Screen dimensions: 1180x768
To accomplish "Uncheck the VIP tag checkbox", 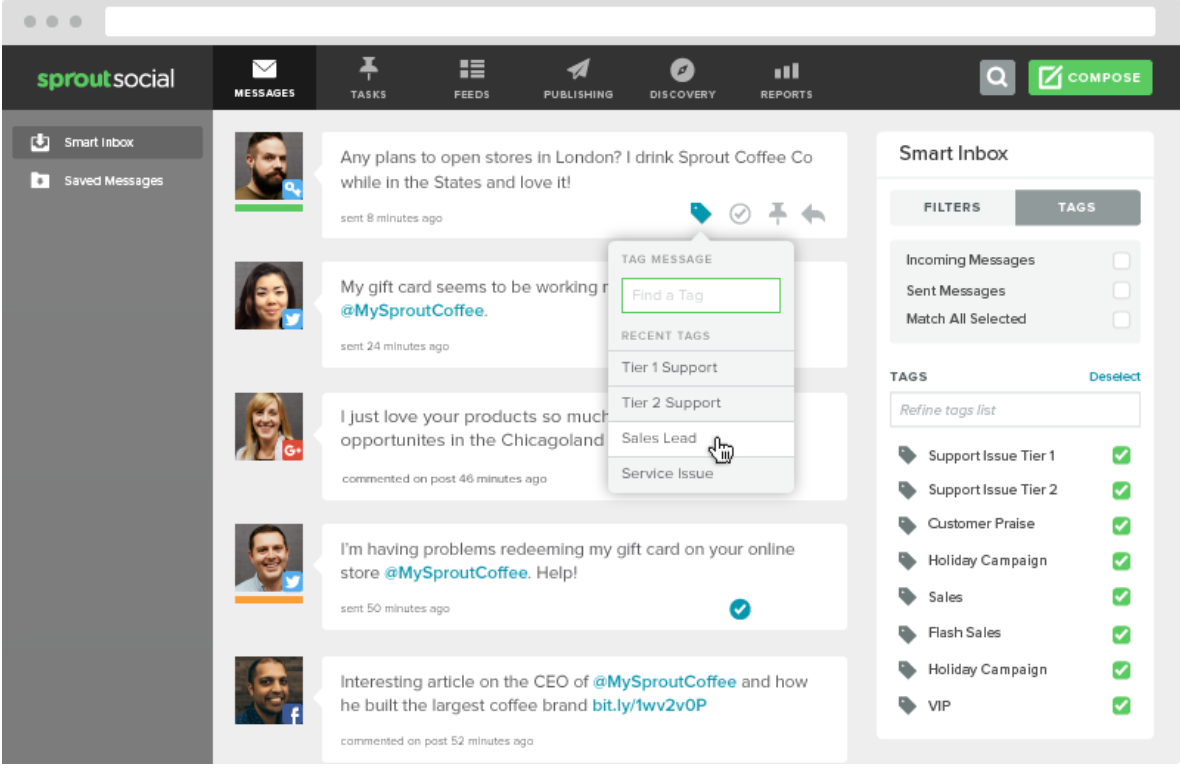I will 1121,706.
